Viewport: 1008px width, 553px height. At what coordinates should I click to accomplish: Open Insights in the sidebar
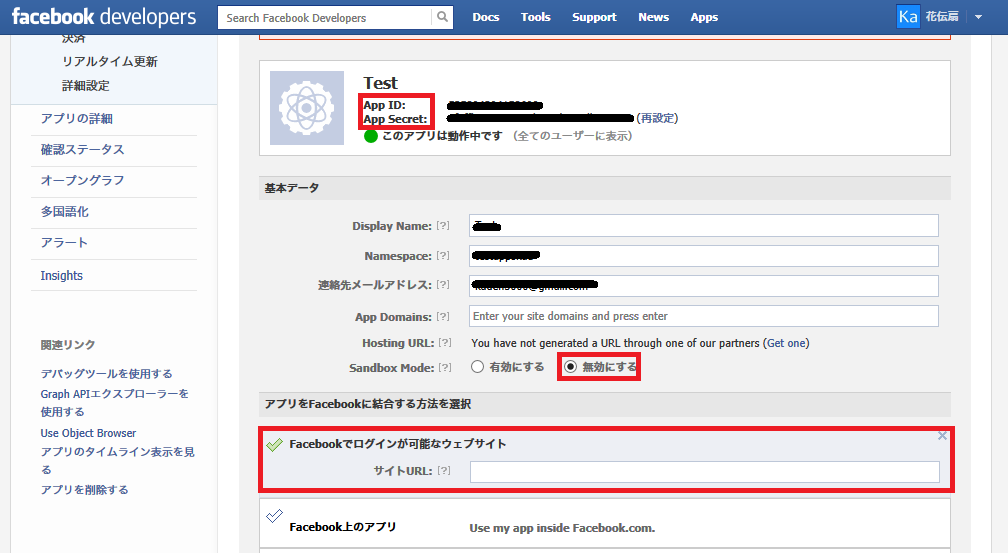pyautogui.click(x=62, y=275)
